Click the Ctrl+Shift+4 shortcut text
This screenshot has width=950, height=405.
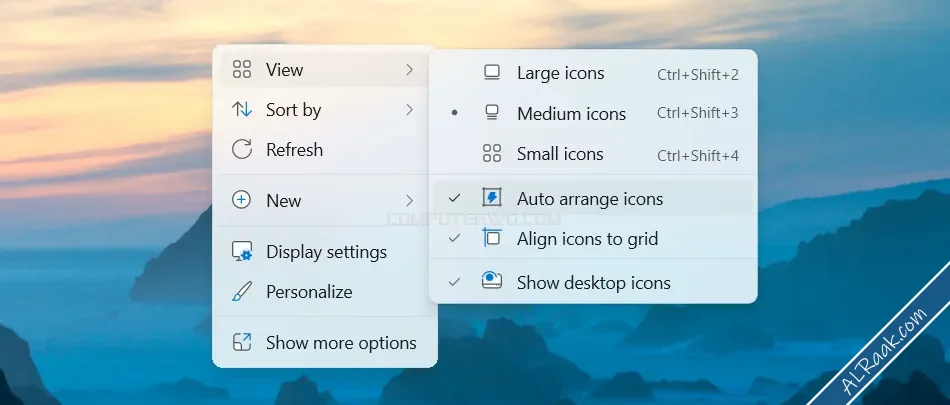point(698,155)
